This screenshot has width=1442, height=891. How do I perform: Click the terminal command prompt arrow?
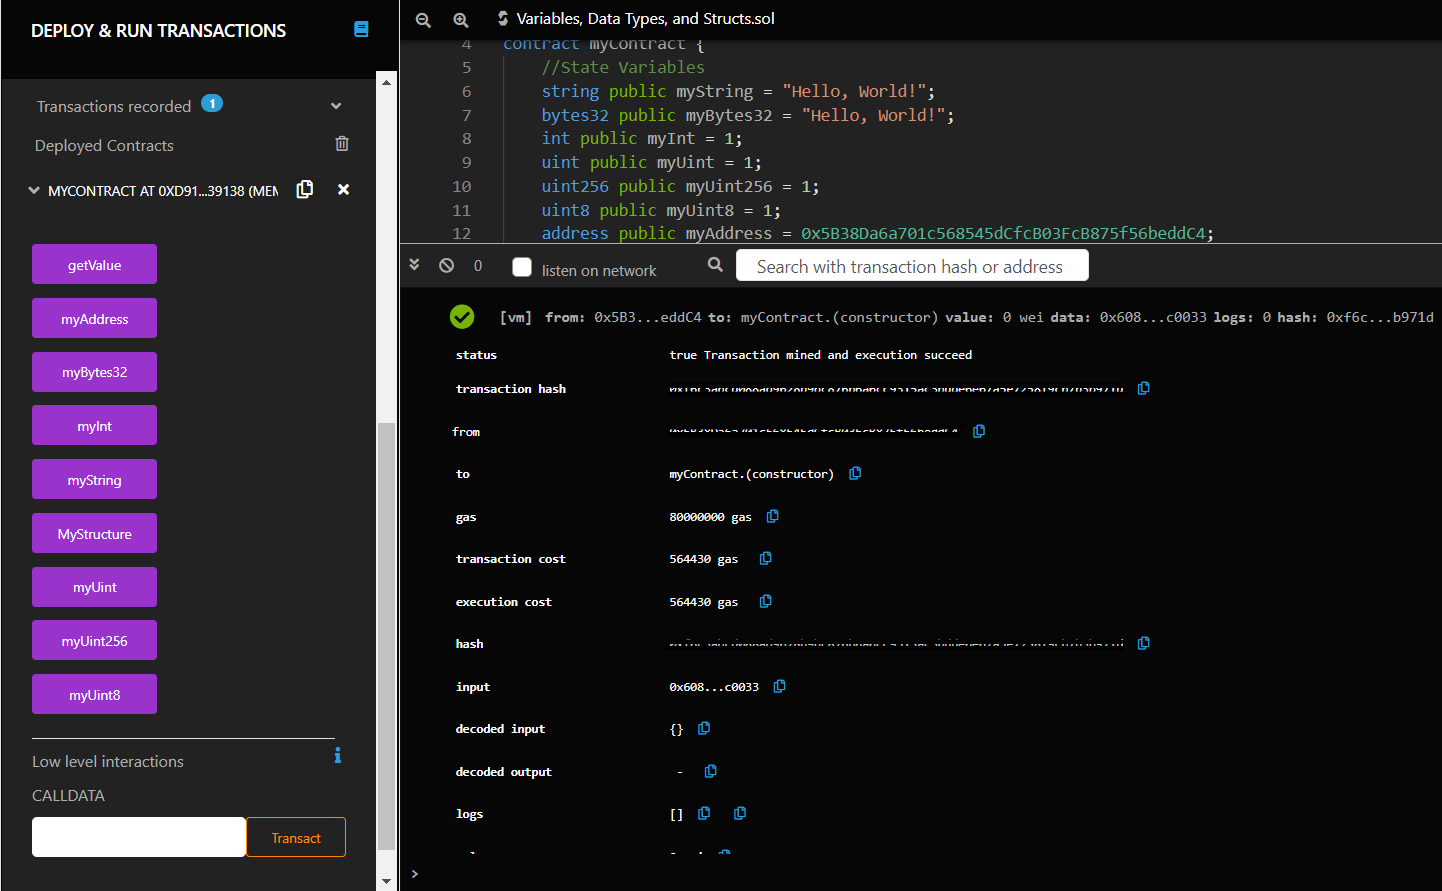pyautogui.click(x=415, y=874)
